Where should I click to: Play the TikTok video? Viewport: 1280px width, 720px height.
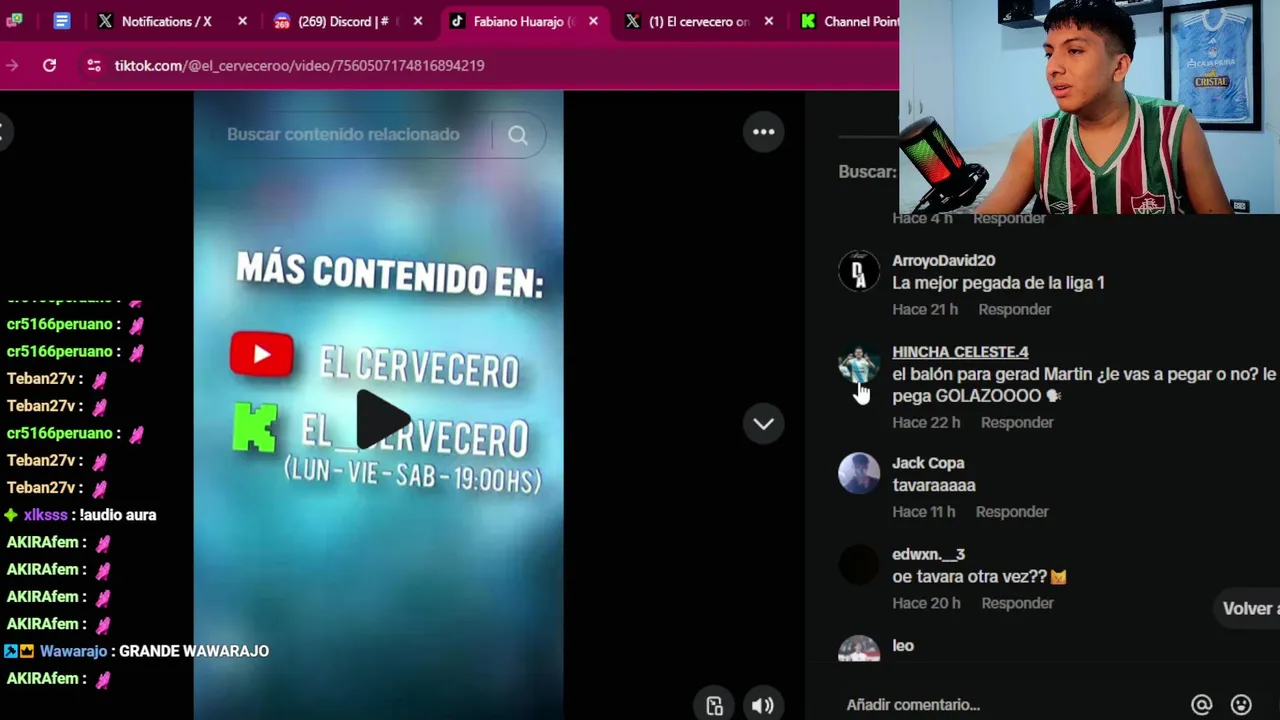(x=383, y=420)
